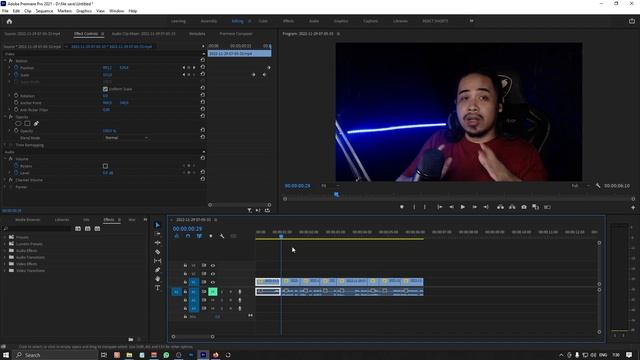Toggle Scale animation stopwatch
640x360 pixels.
point(16,74)
